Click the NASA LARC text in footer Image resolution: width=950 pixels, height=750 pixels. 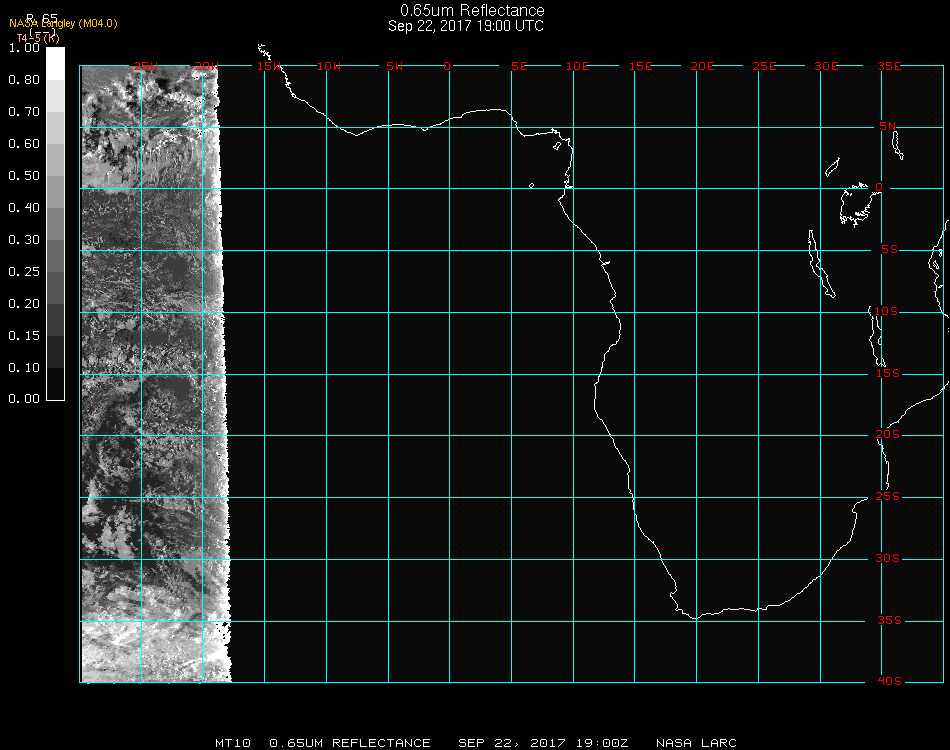pyautogui.click(x=696, y=743)
